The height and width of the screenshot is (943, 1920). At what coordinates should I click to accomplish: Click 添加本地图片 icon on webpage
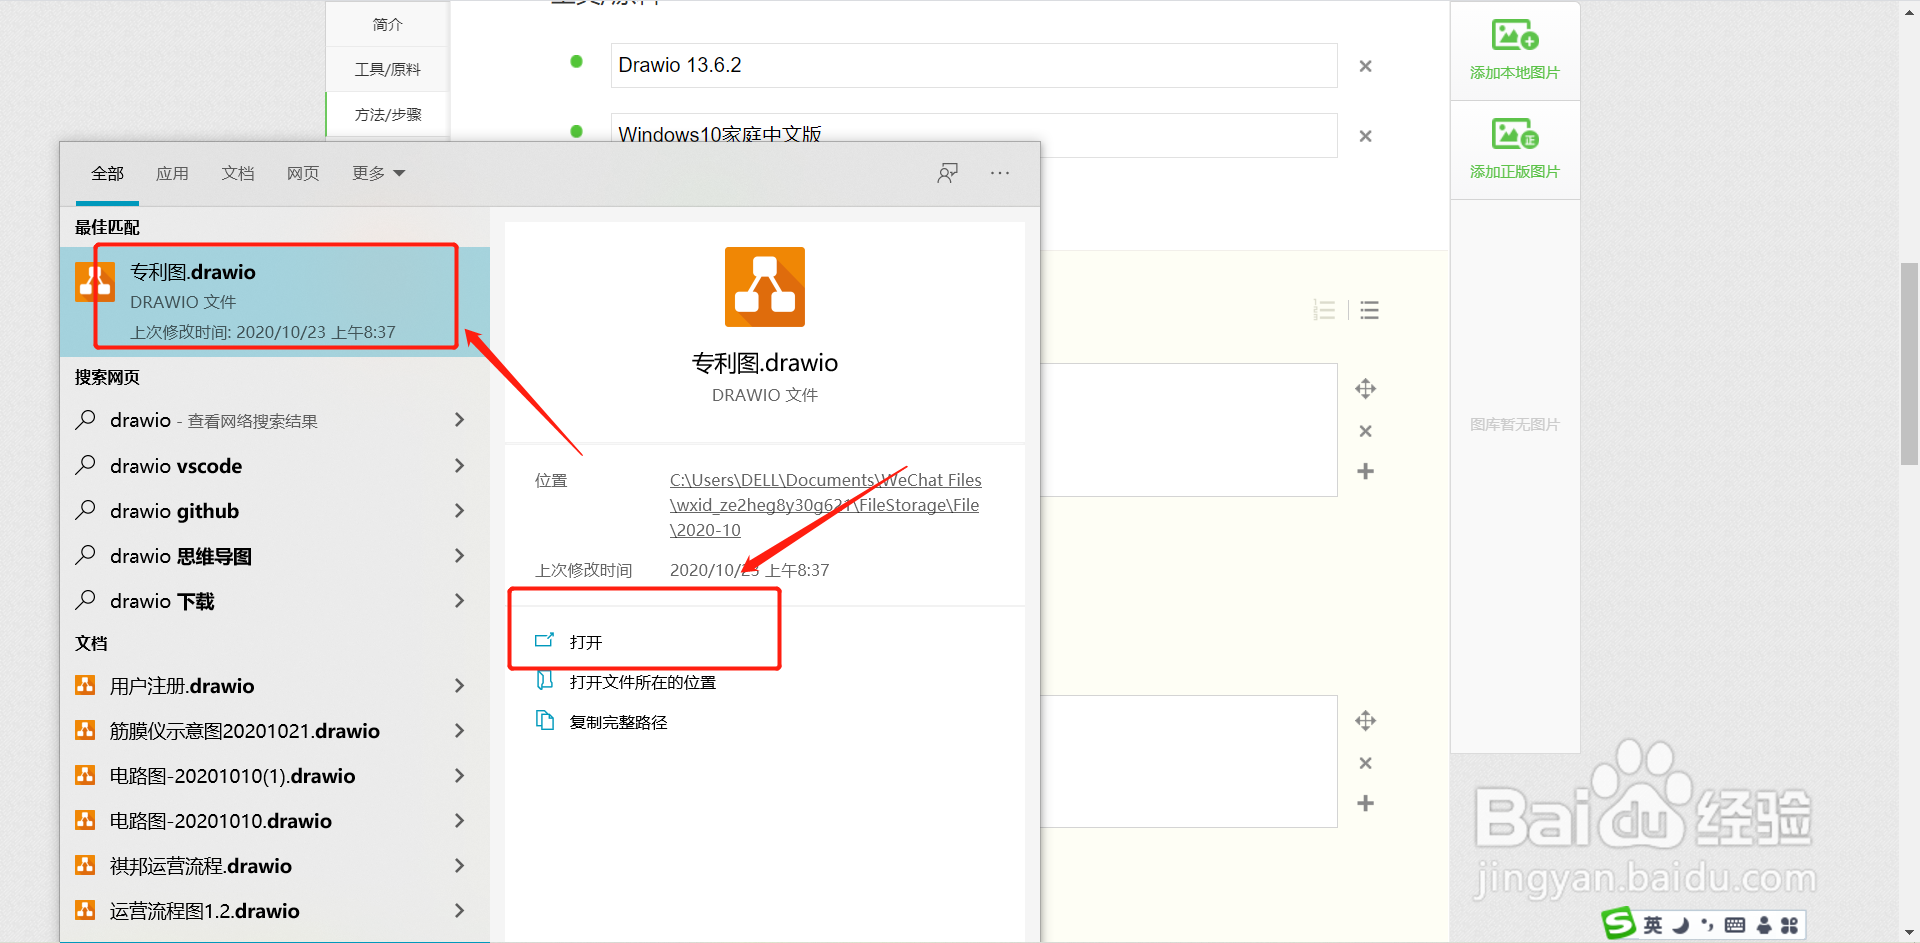click(1515, 36)
